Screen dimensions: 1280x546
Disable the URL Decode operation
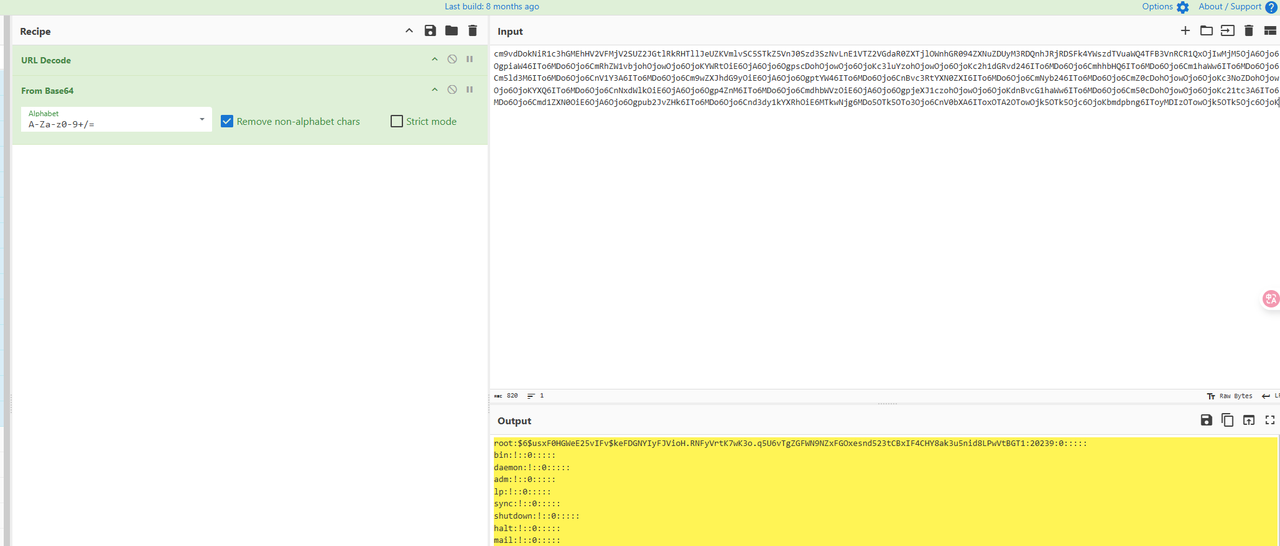pyautogui.click(x=452, y=60)
